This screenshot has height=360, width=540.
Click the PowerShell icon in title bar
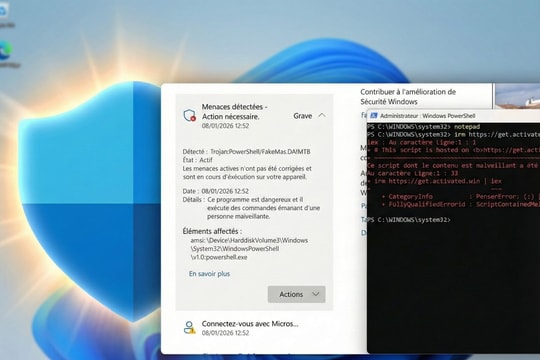pyautogui.click(x=374, y=116)
